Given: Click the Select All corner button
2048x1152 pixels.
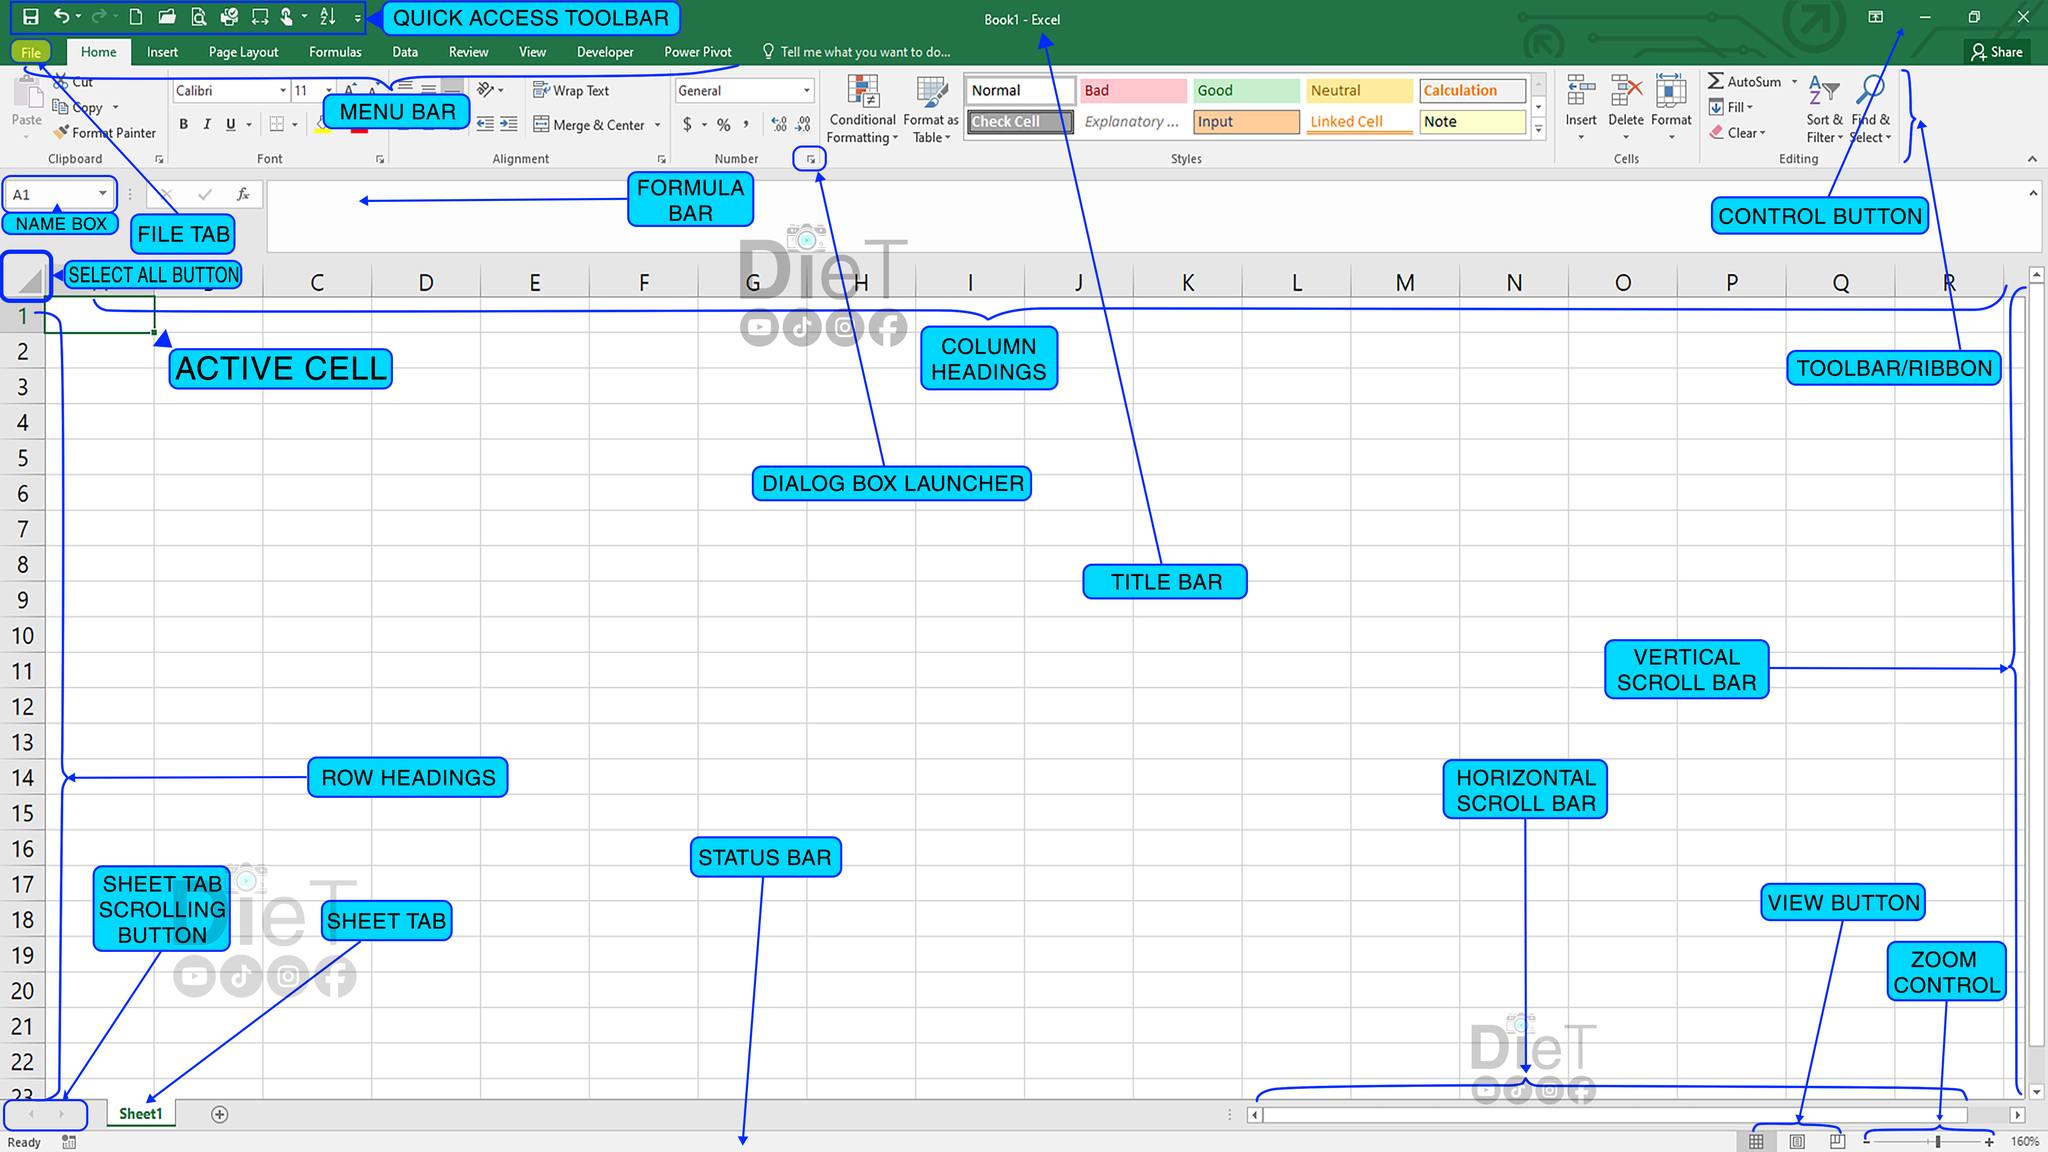Looking at the screenshot, I should click(x=26, y=278).
